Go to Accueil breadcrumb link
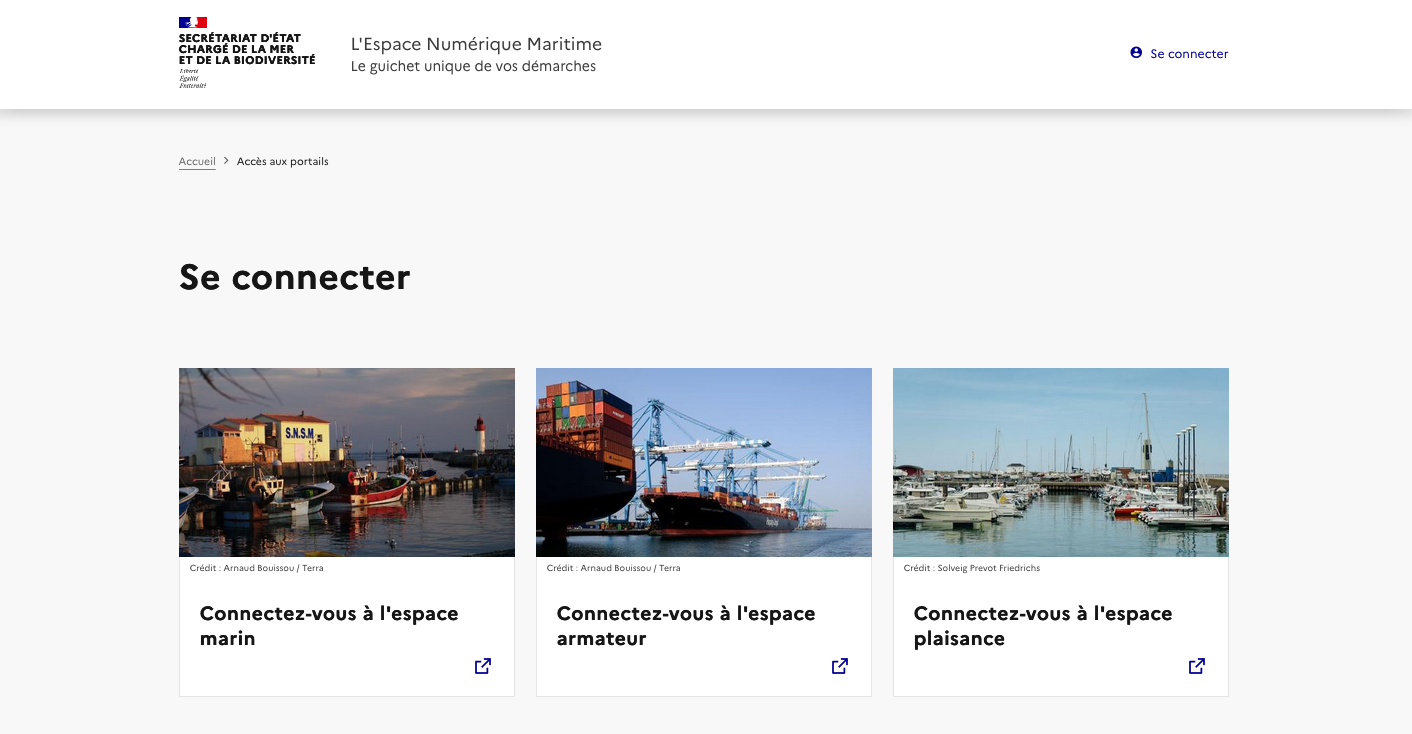The height and width of the screenshot is (734, 1412). coord(197,161)
